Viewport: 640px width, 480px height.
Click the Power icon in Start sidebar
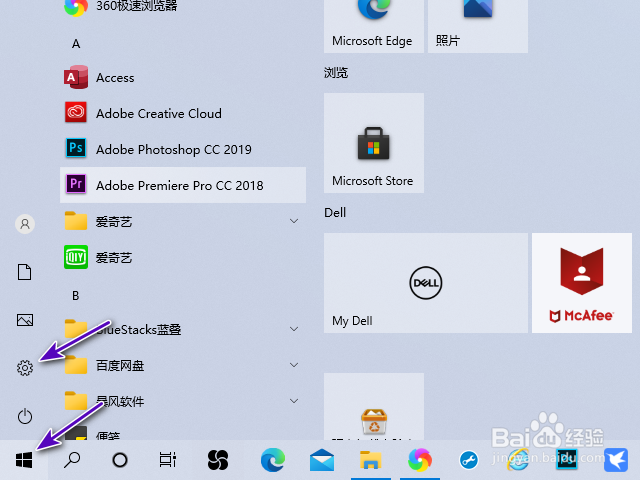[25, 416]
